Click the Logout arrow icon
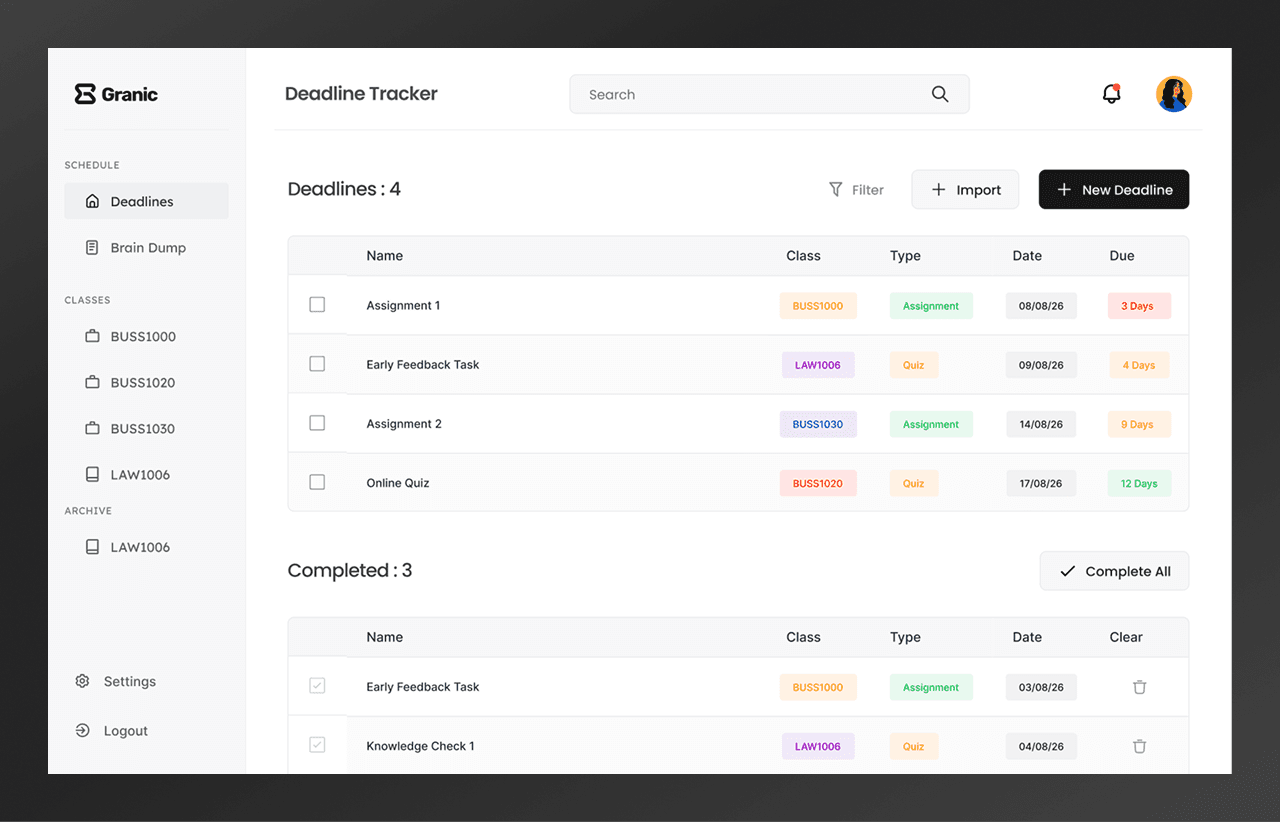 click(x=82, y=731)
